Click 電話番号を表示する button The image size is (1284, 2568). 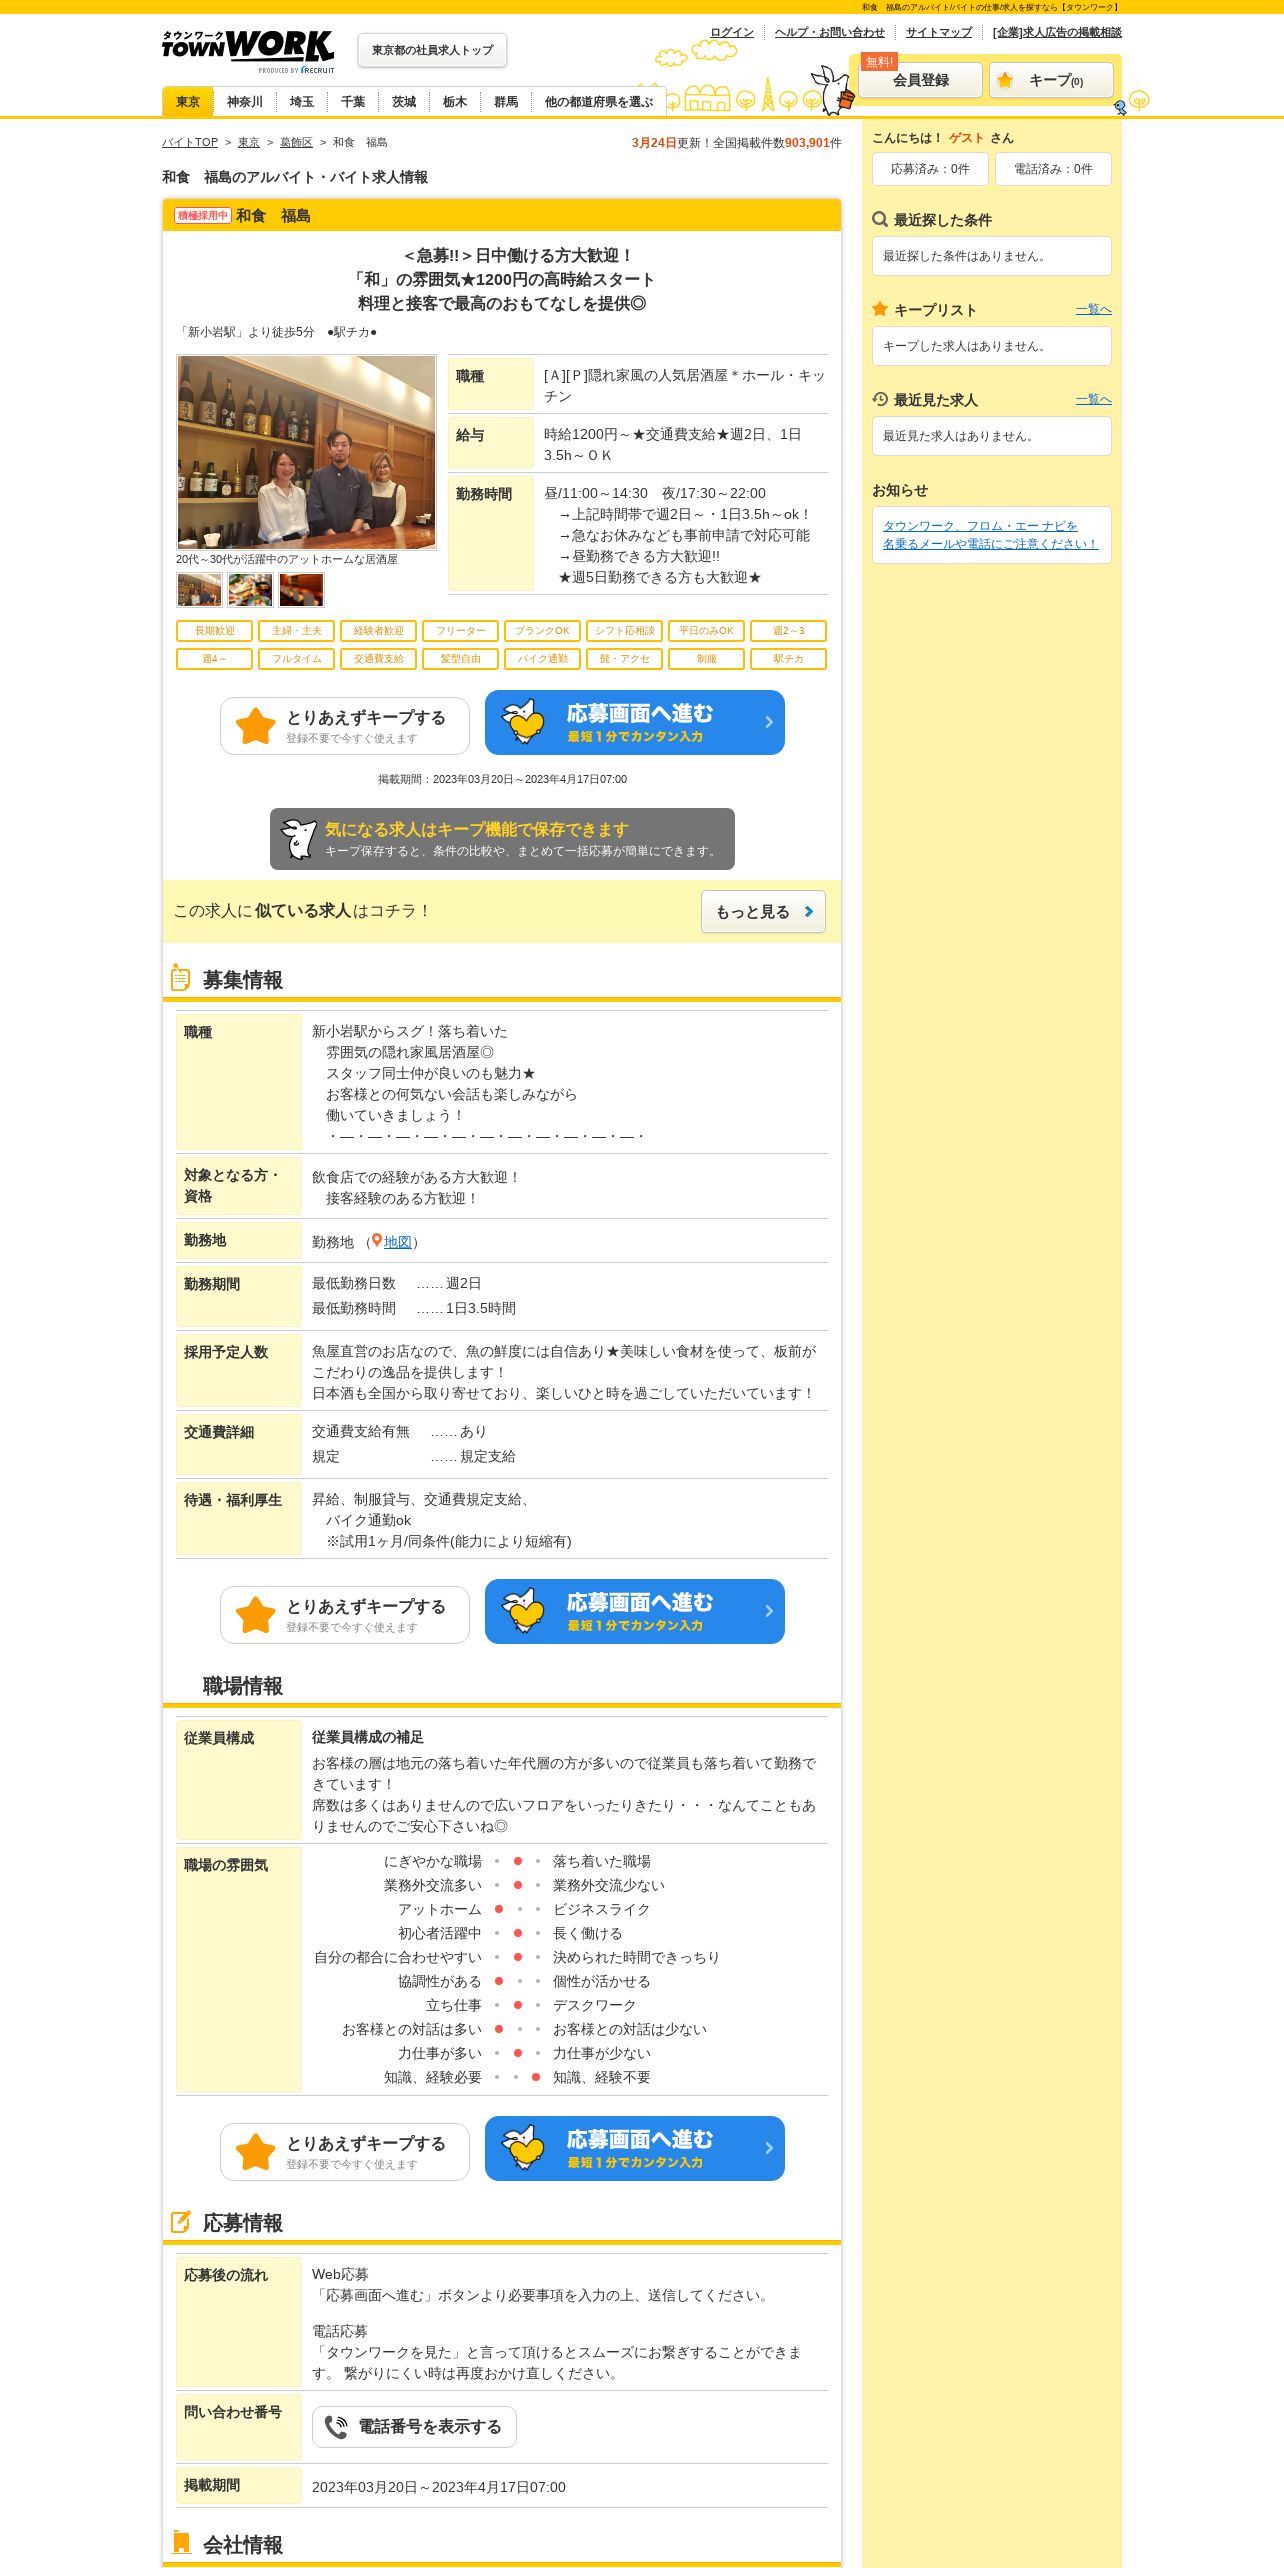(414, 2427)
